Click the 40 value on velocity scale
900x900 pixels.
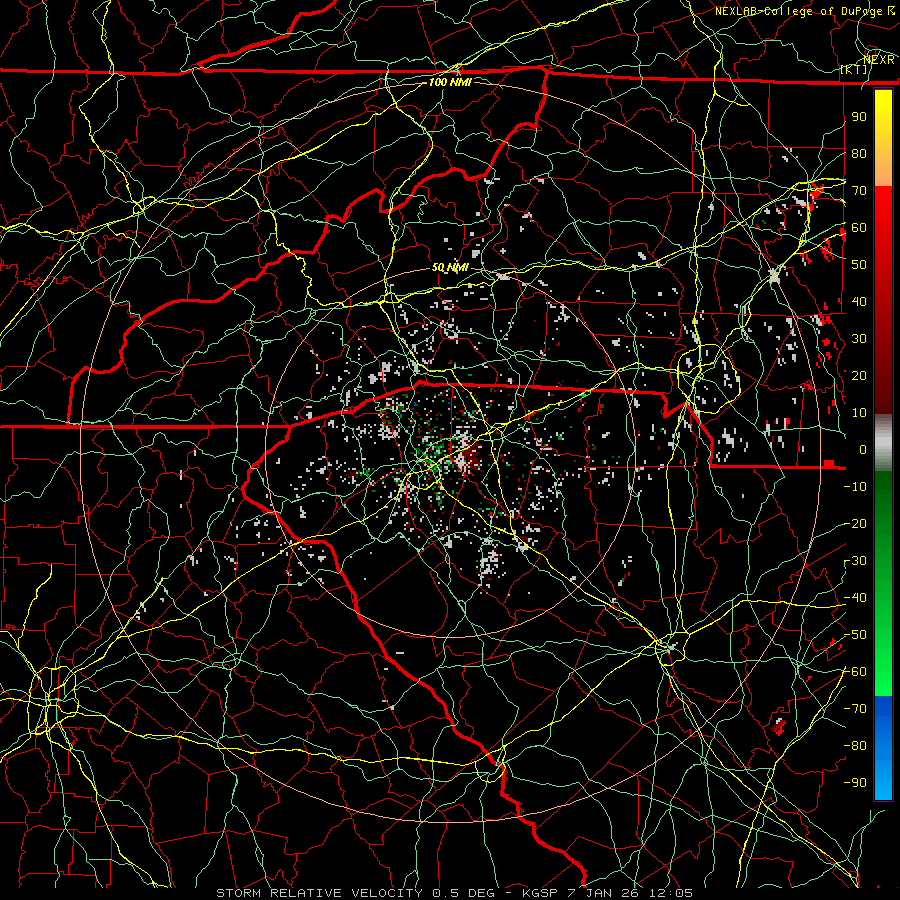[x=859, y=301]
